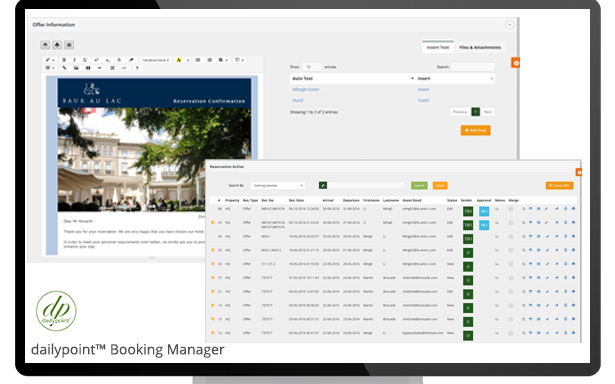
Task: Tick the Merge checkbox of the third reservation
Action: coord(511,237)
